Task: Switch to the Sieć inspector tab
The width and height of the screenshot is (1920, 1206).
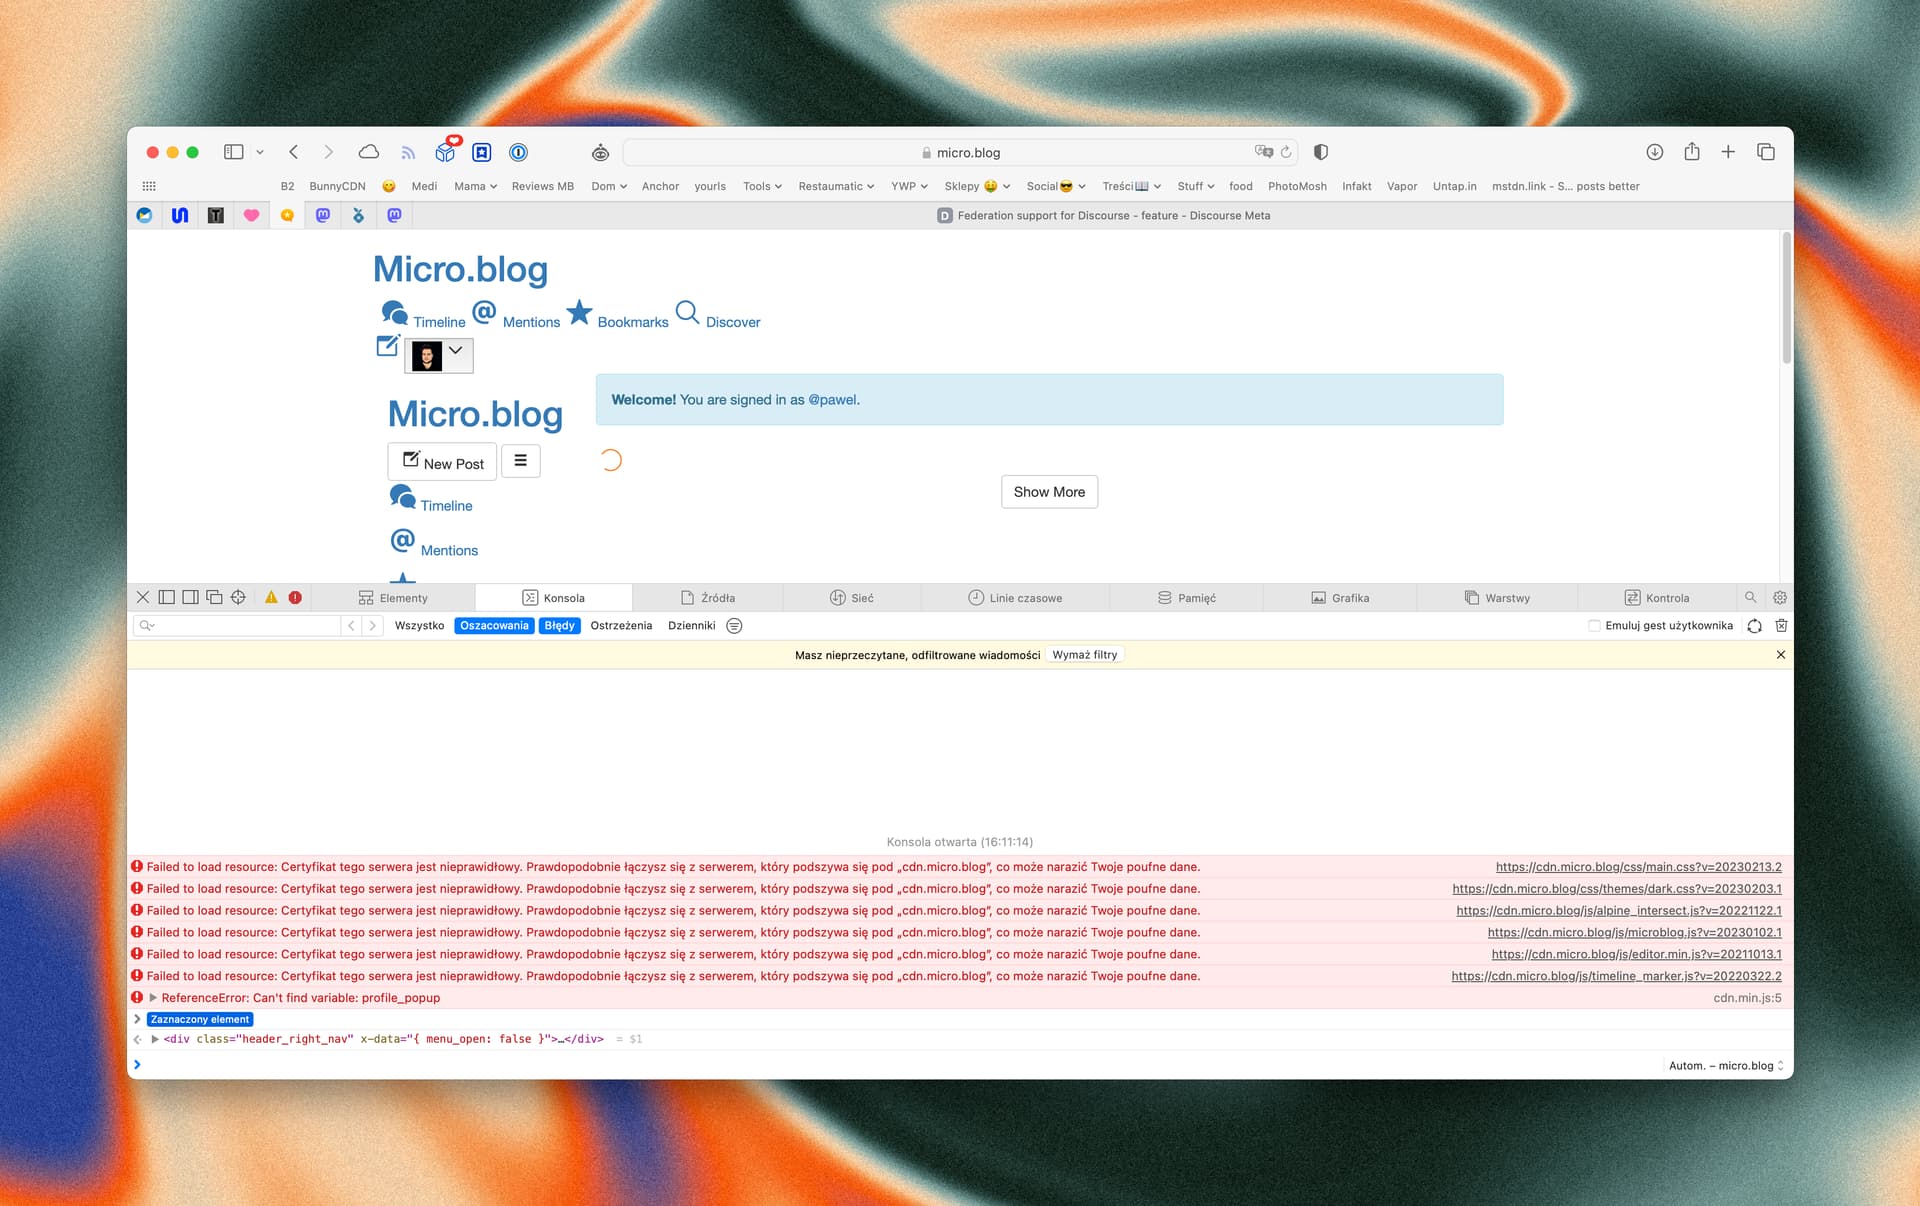Action: pos(852,598)
